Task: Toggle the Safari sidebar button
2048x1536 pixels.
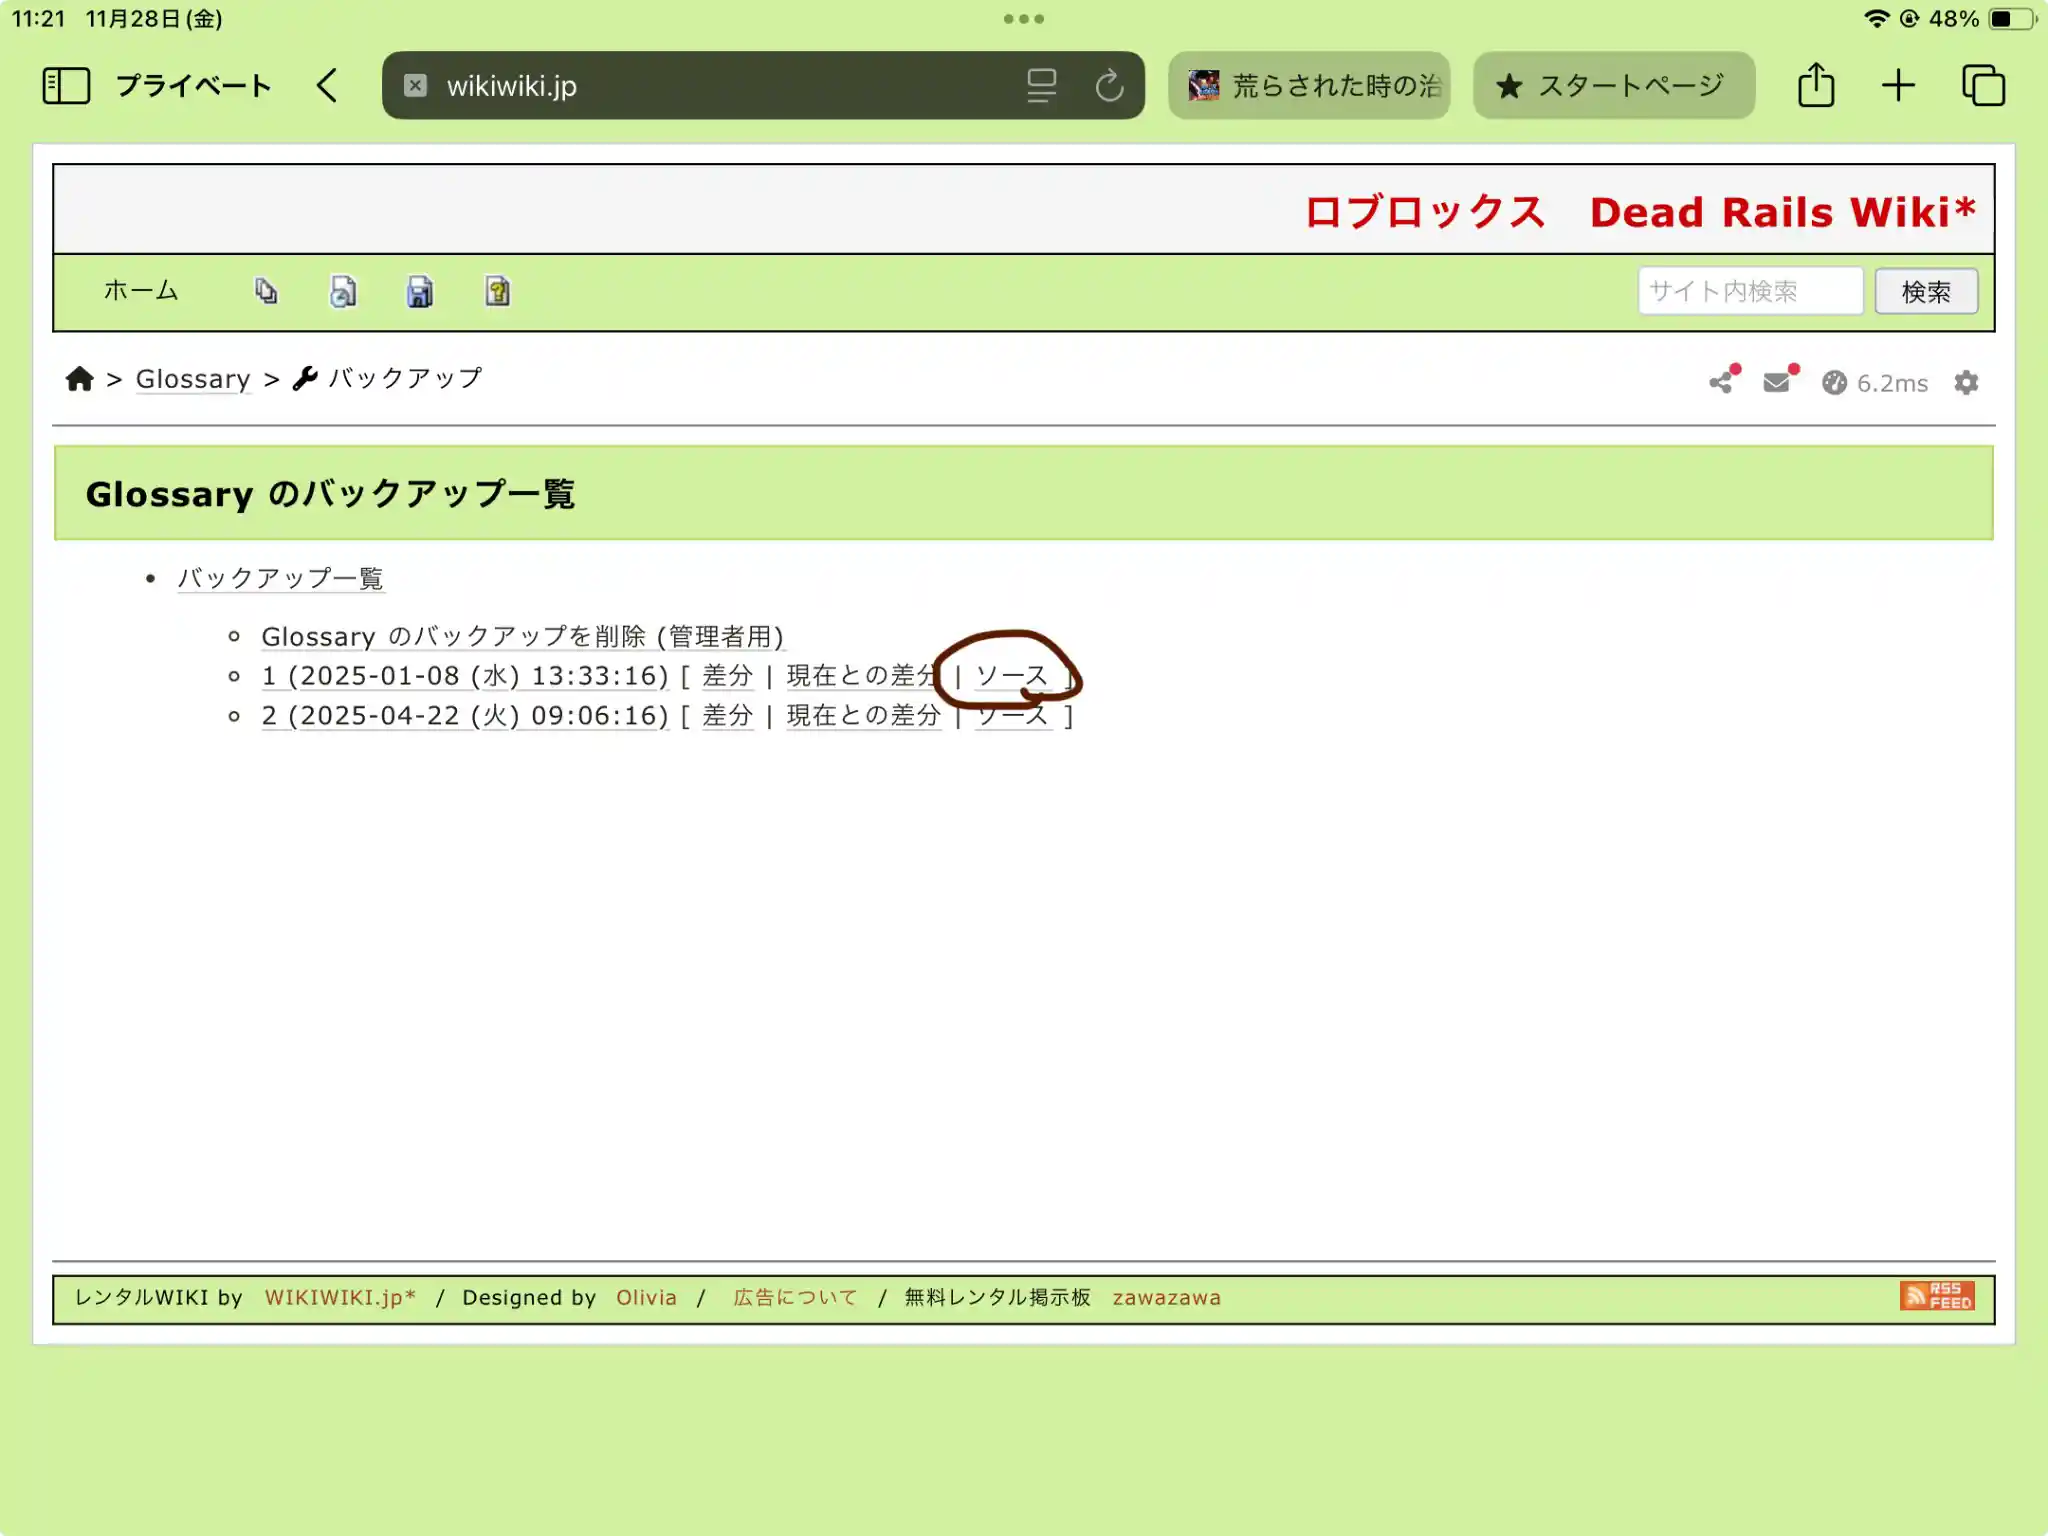Action: point(66,86)
